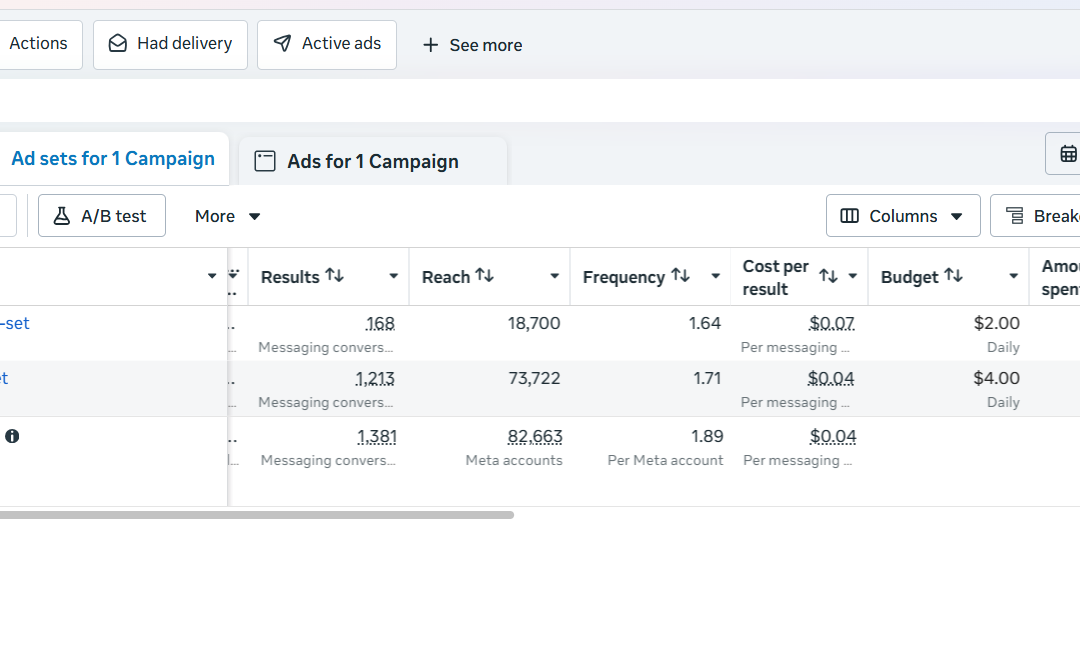Viewport: 1080px width, 666px height.
Task: Open the Budget column options caret
Action: [x=1013, y=276]
